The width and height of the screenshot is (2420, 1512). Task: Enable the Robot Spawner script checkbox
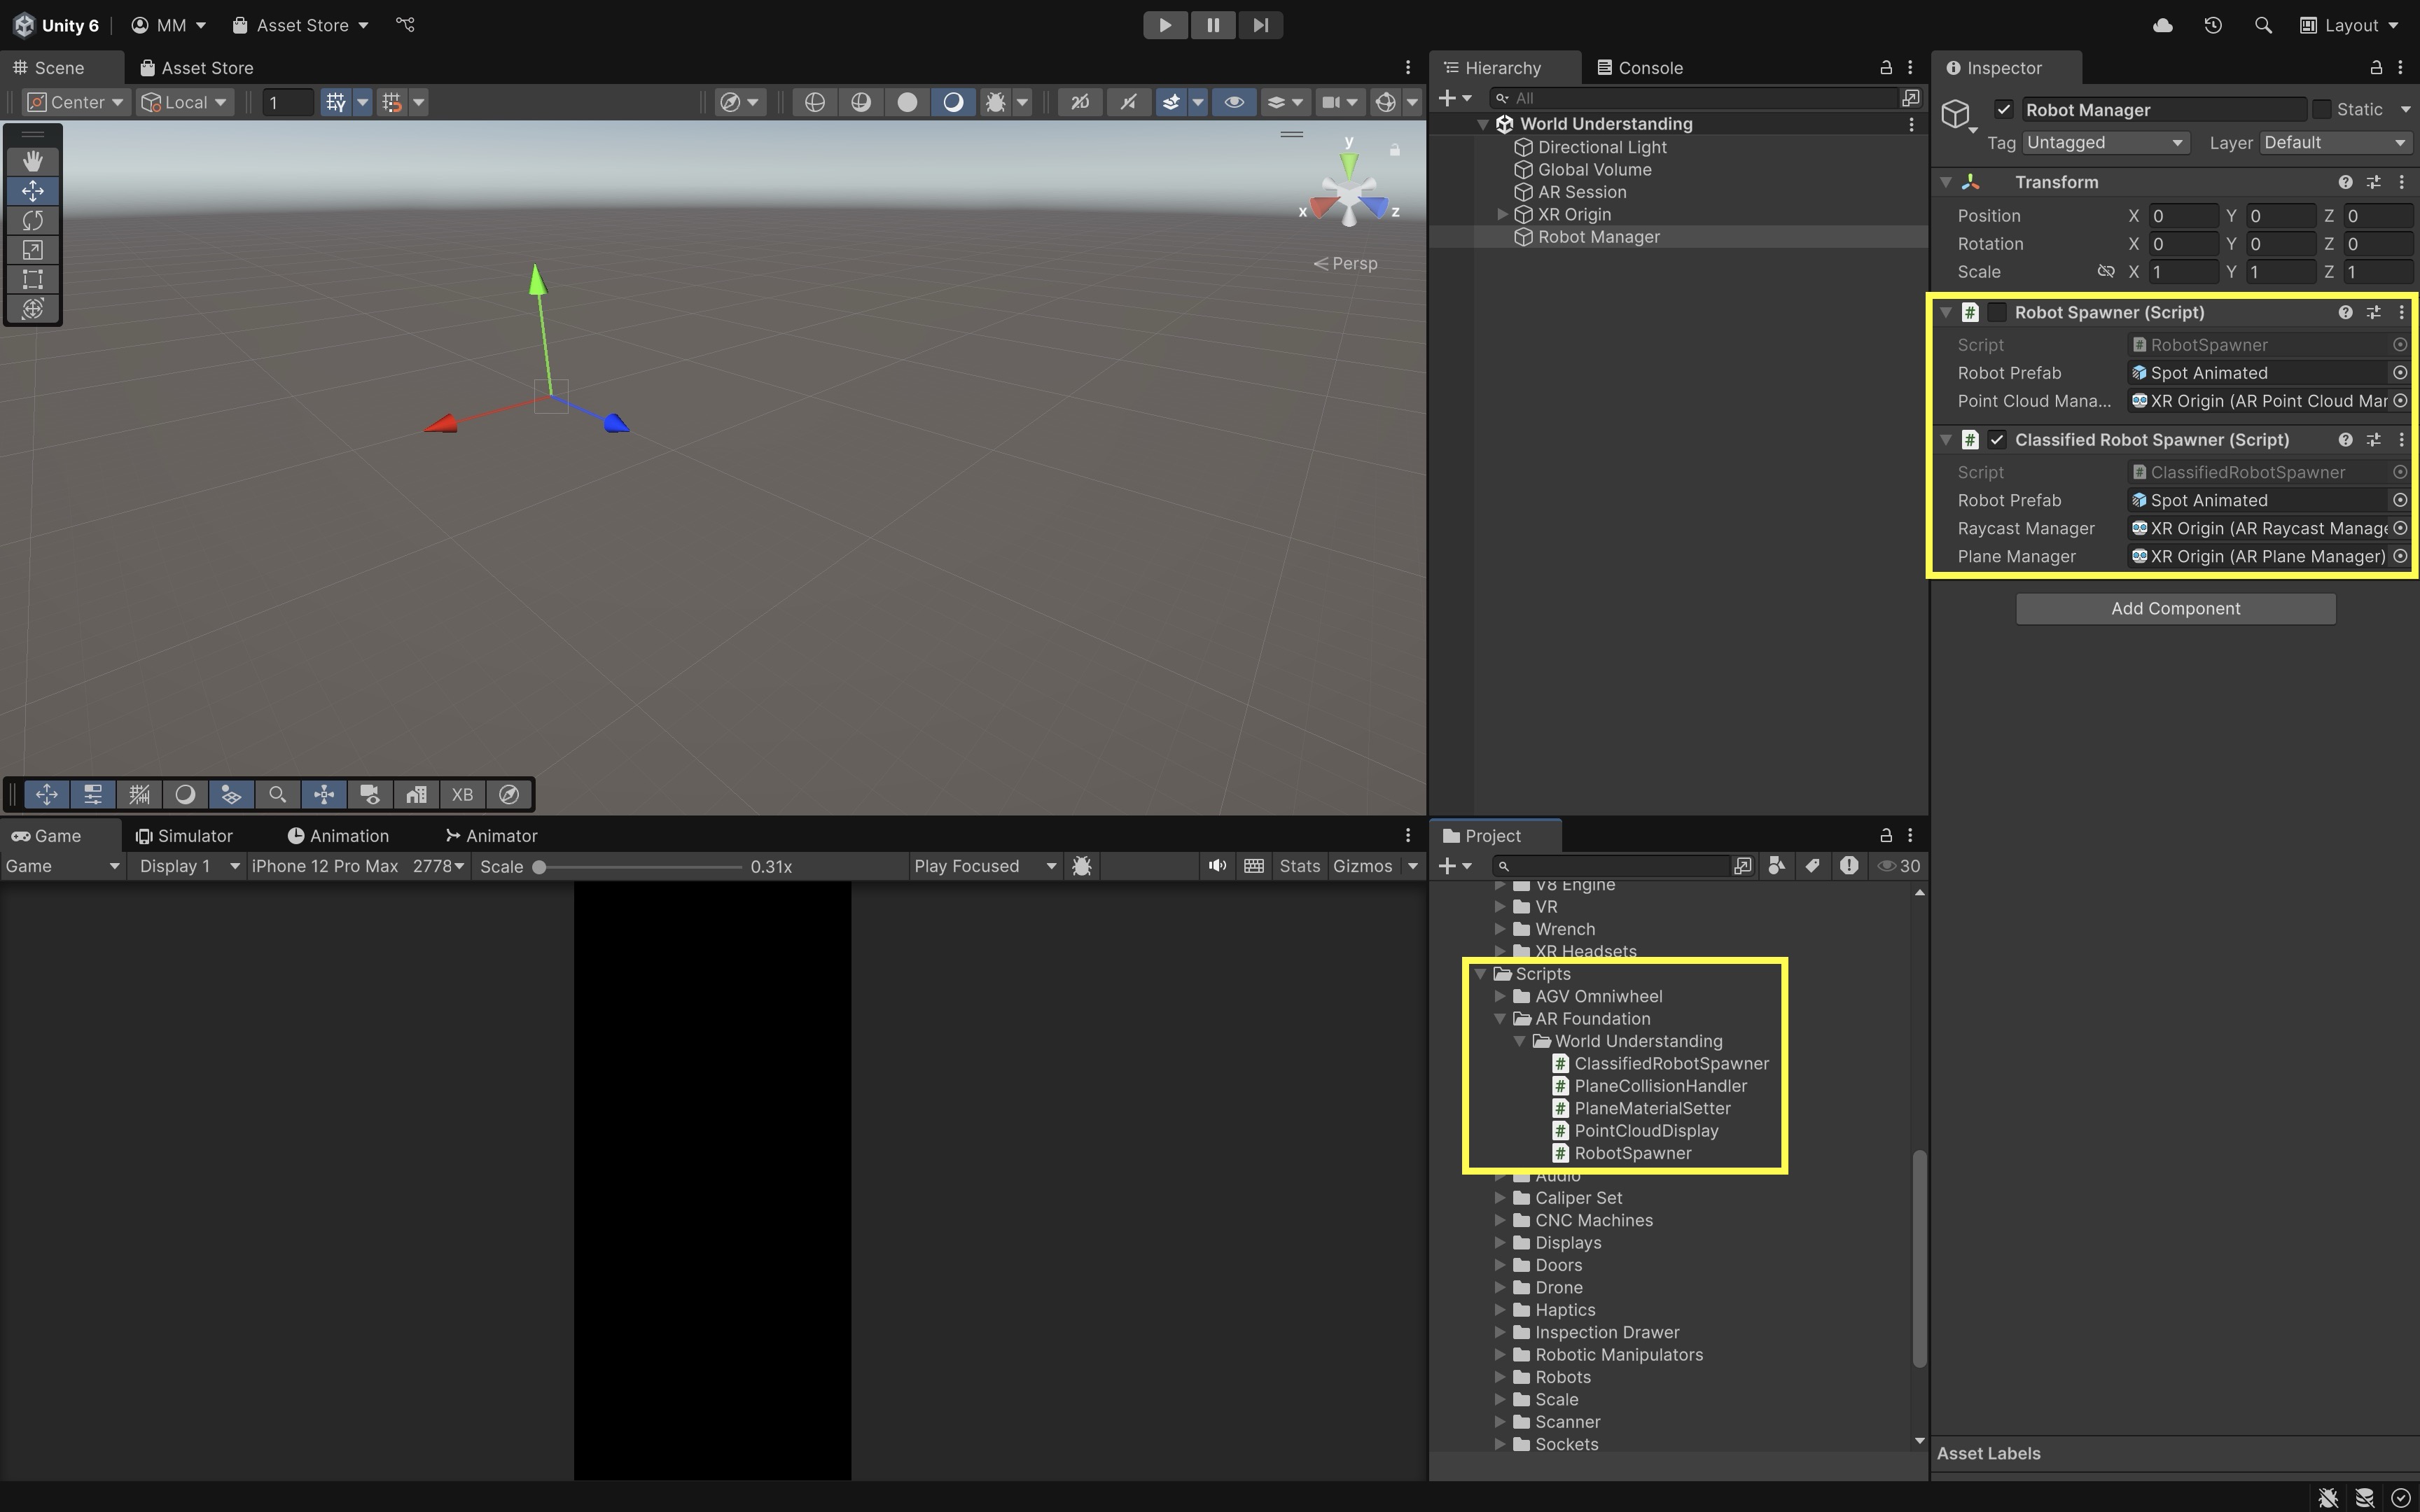(x=1997, y=312)
